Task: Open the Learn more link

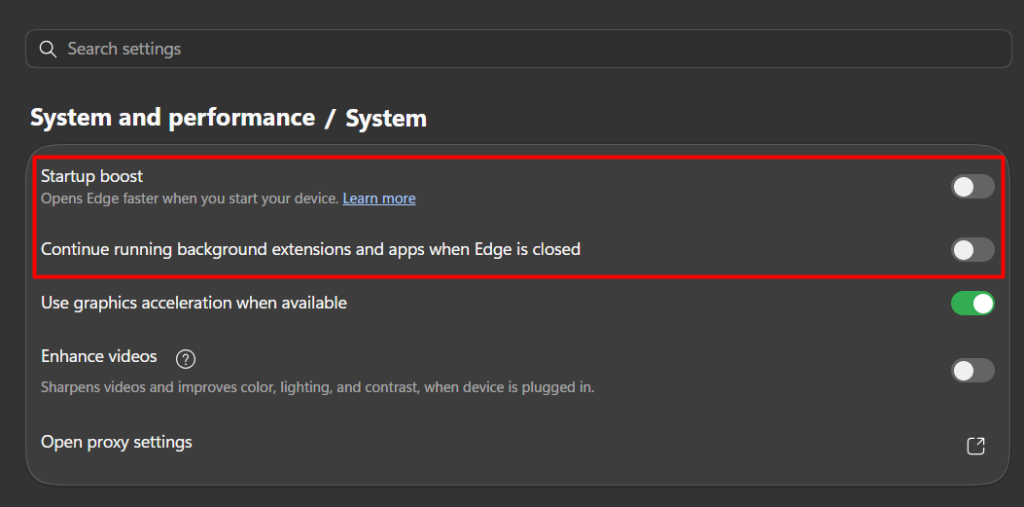Action: click(x=379, y=198)
